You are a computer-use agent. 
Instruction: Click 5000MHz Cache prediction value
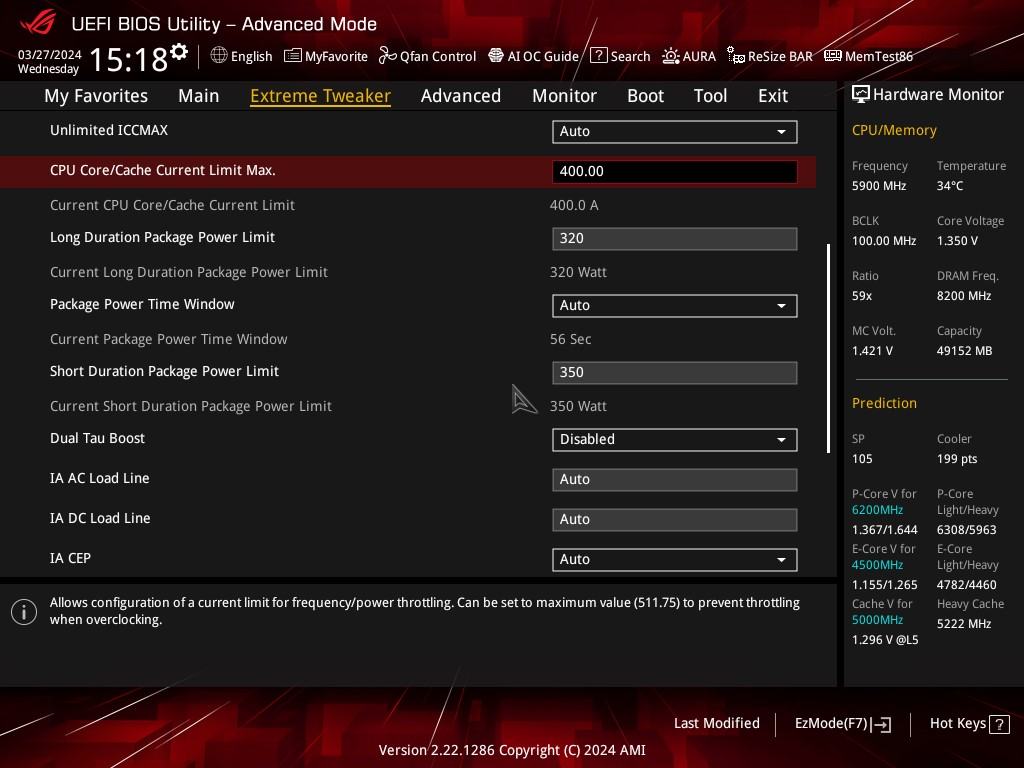[877, 620]
